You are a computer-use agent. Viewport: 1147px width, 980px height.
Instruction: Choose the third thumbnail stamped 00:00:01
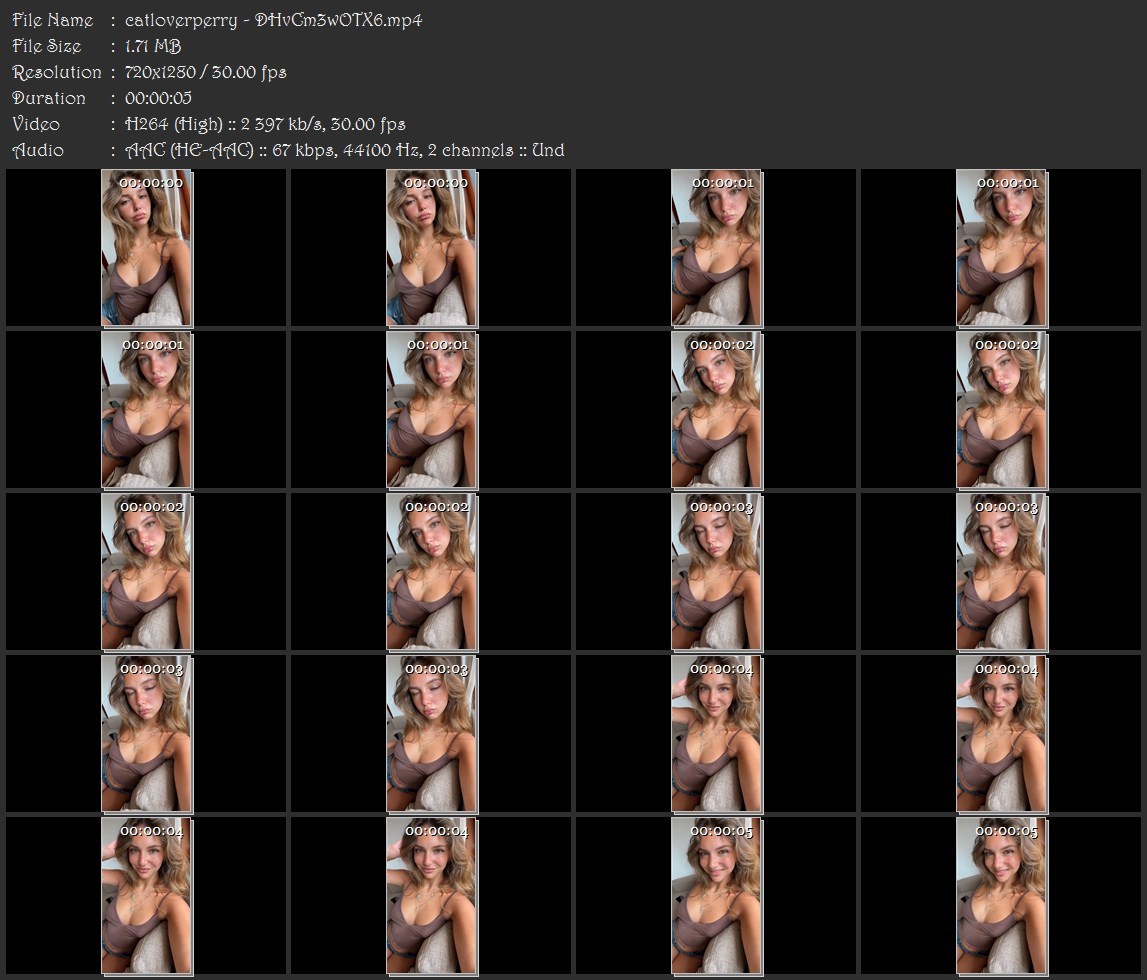coord(146,410)
